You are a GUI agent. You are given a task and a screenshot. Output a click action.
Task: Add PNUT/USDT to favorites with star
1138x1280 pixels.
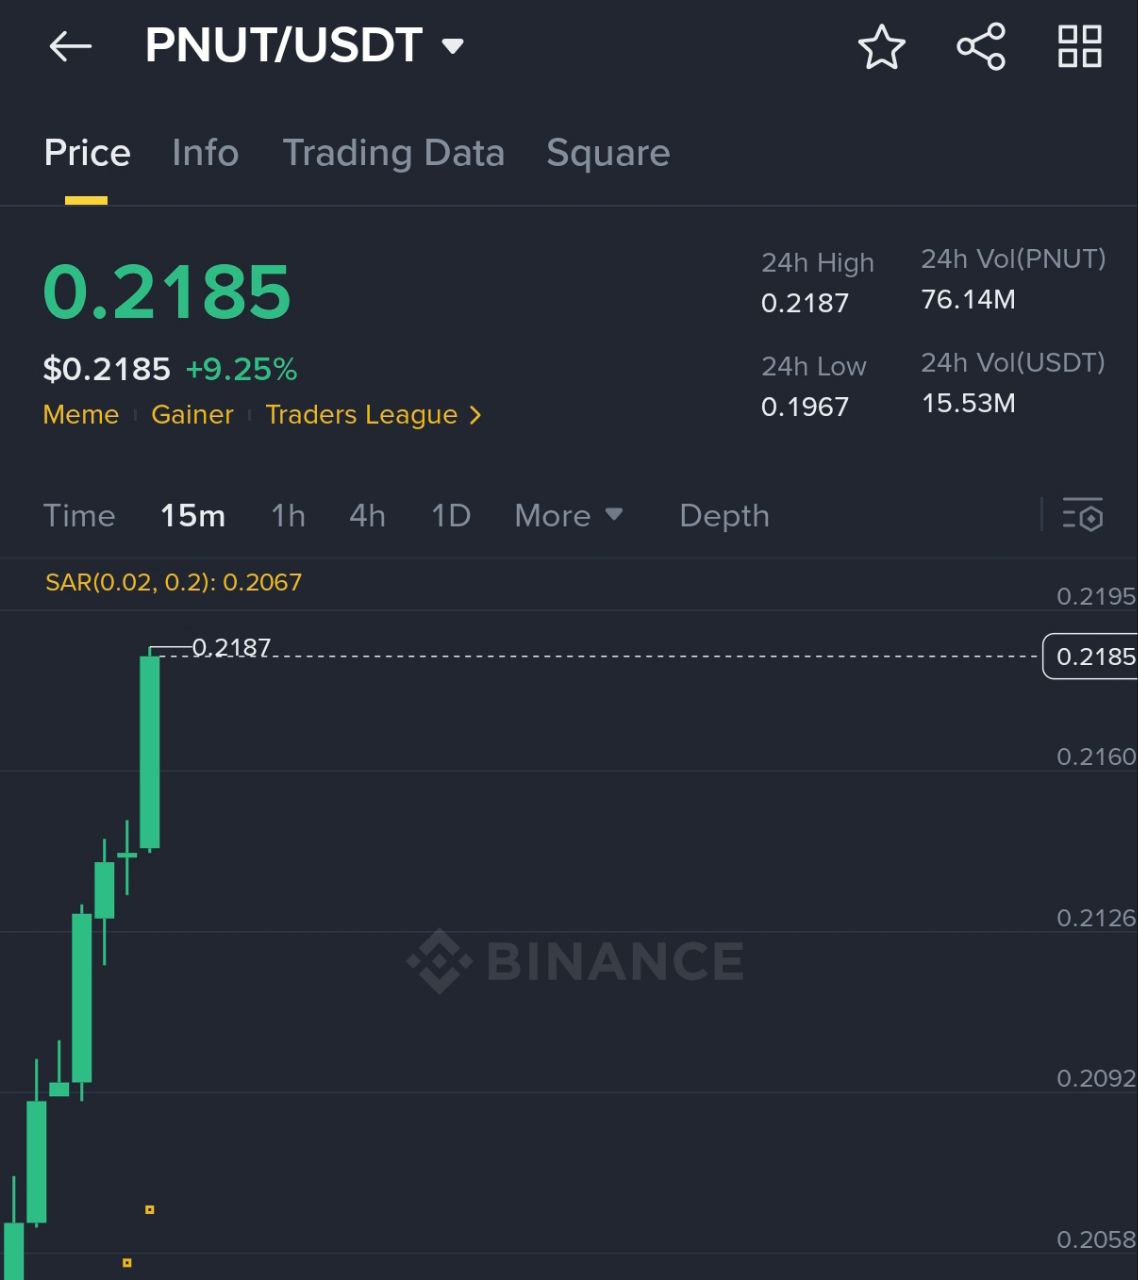point(882,47)
